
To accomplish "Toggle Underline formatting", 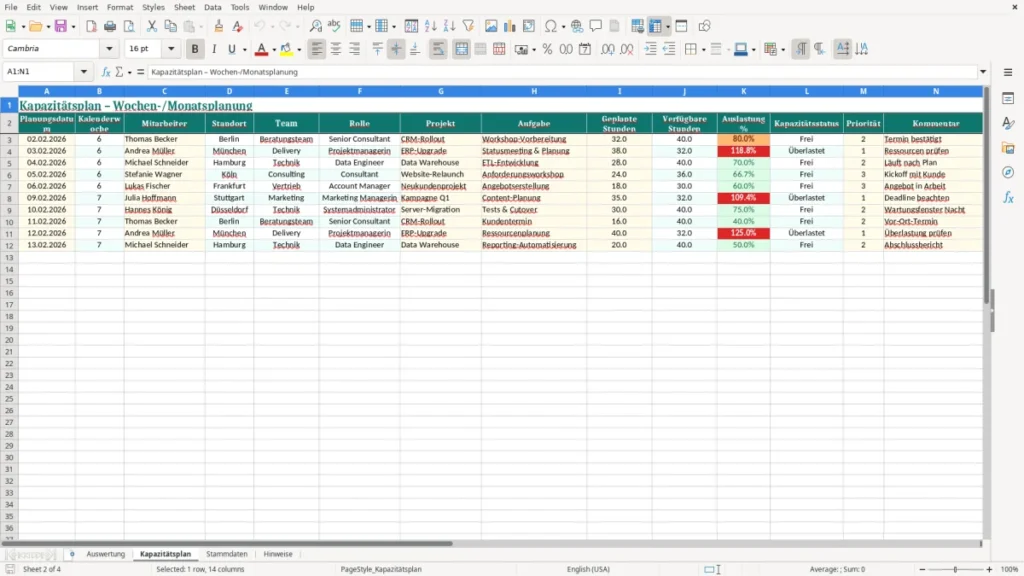I will tap(231, 49).
